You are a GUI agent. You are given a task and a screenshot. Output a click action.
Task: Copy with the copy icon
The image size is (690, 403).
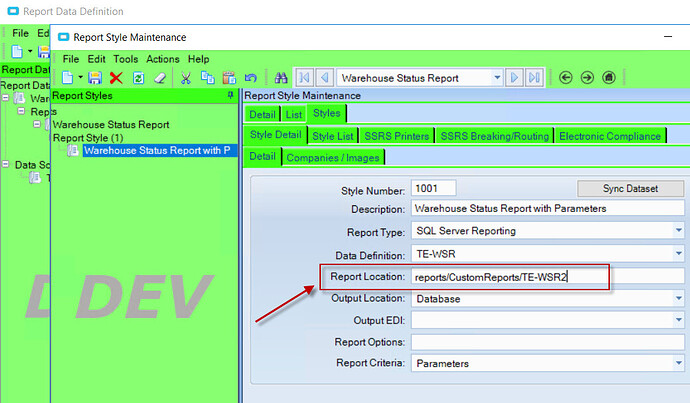tap(207, 78)
